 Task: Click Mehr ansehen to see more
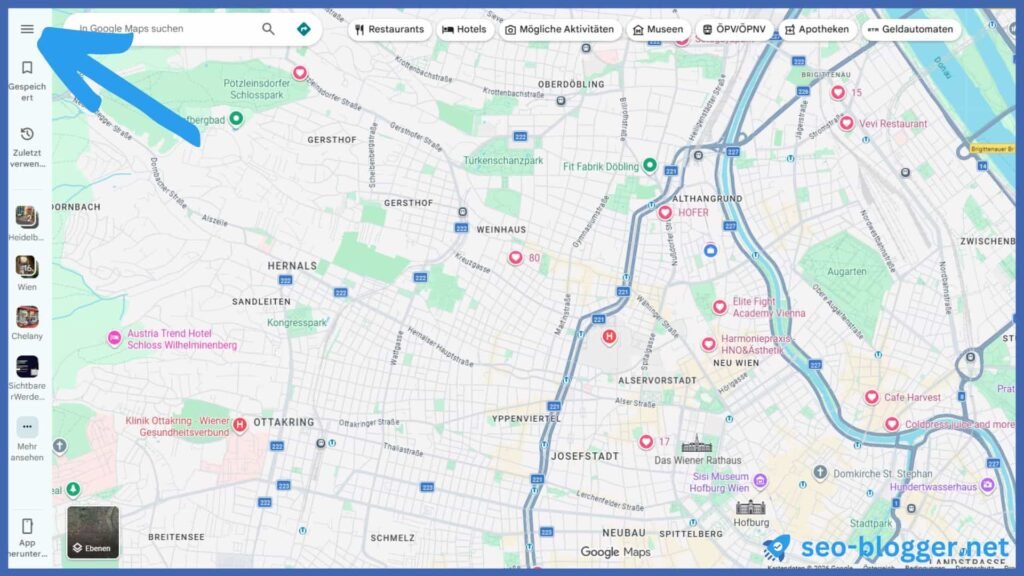click(x=27, y=439)
